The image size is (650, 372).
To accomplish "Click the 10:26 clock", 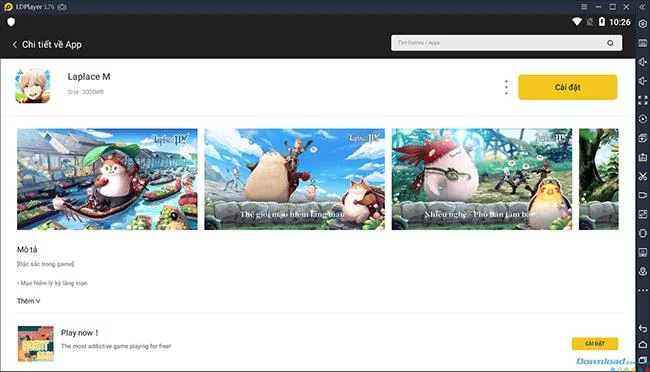I will (x=620, y=22).
